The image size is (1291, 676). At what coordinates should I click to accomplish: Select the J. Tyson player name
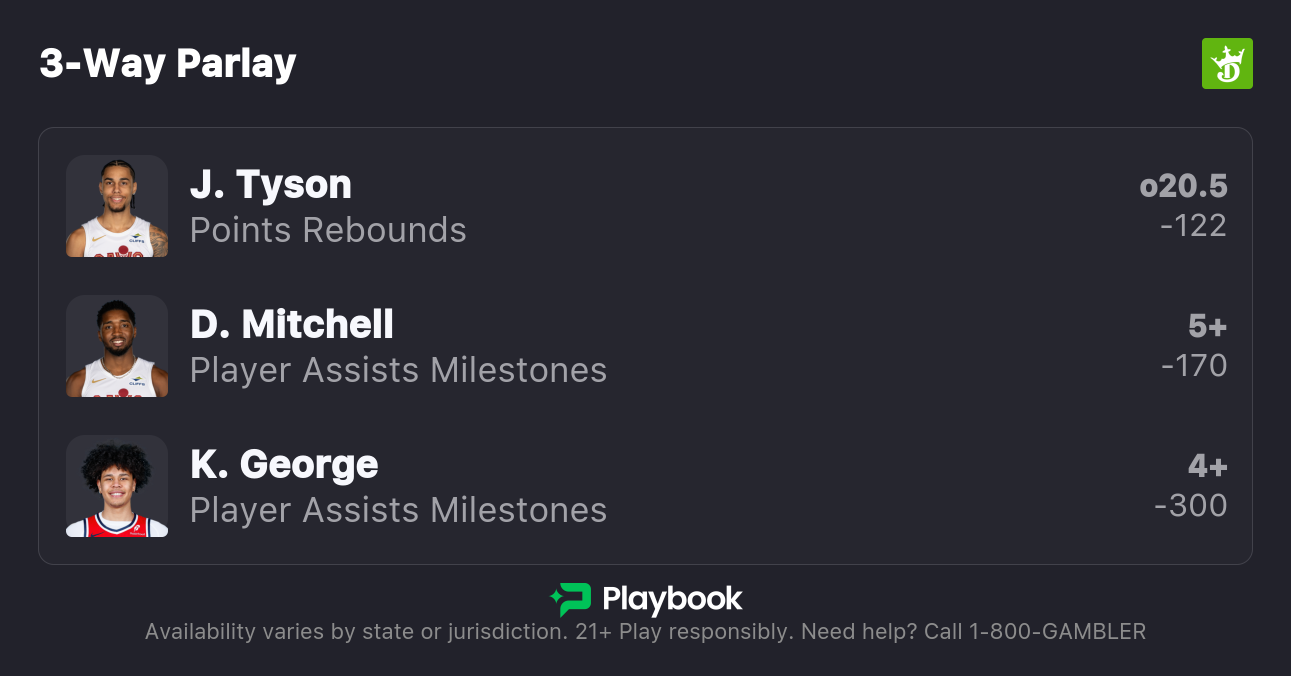[271, 185]
